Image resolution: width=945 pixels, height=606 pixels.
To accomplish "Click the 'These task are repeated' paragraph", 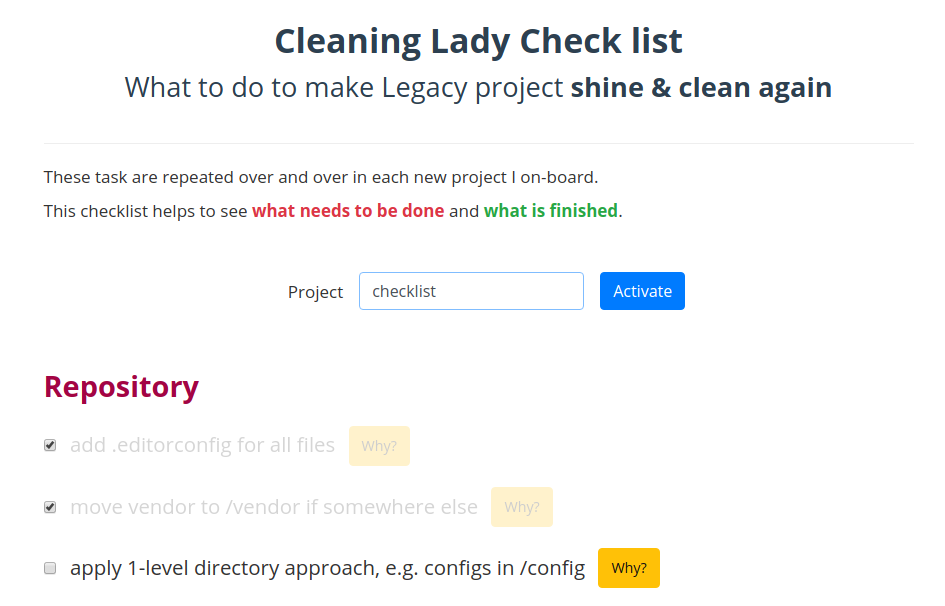I will pyautogui.click(x=321, y=177).
